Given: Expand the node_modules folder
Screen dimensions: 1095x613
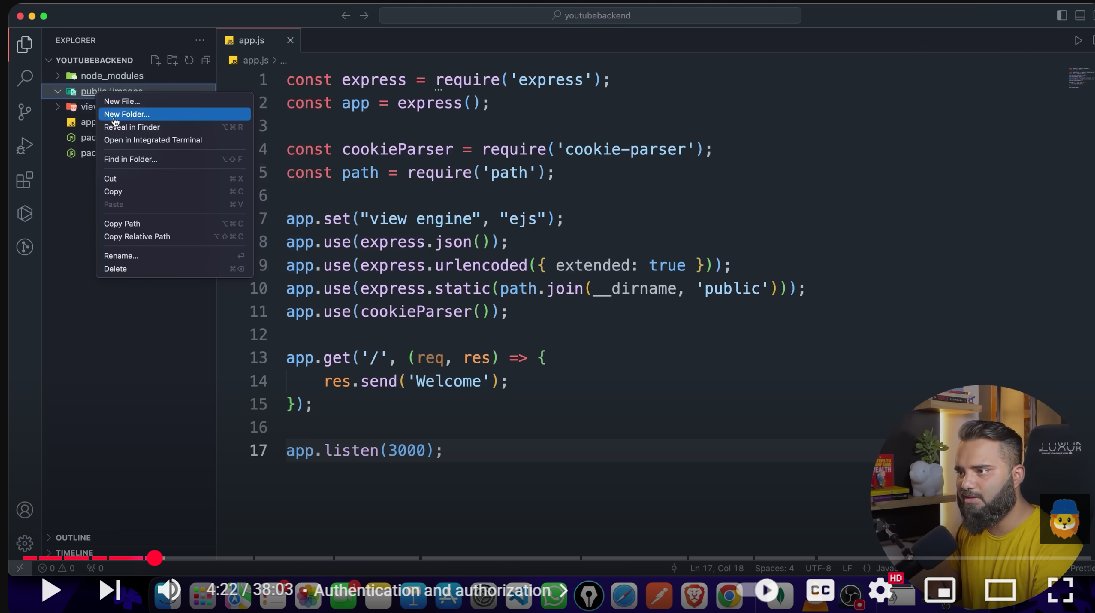Looking at the screenshot, I should click(x=58, y=75).
